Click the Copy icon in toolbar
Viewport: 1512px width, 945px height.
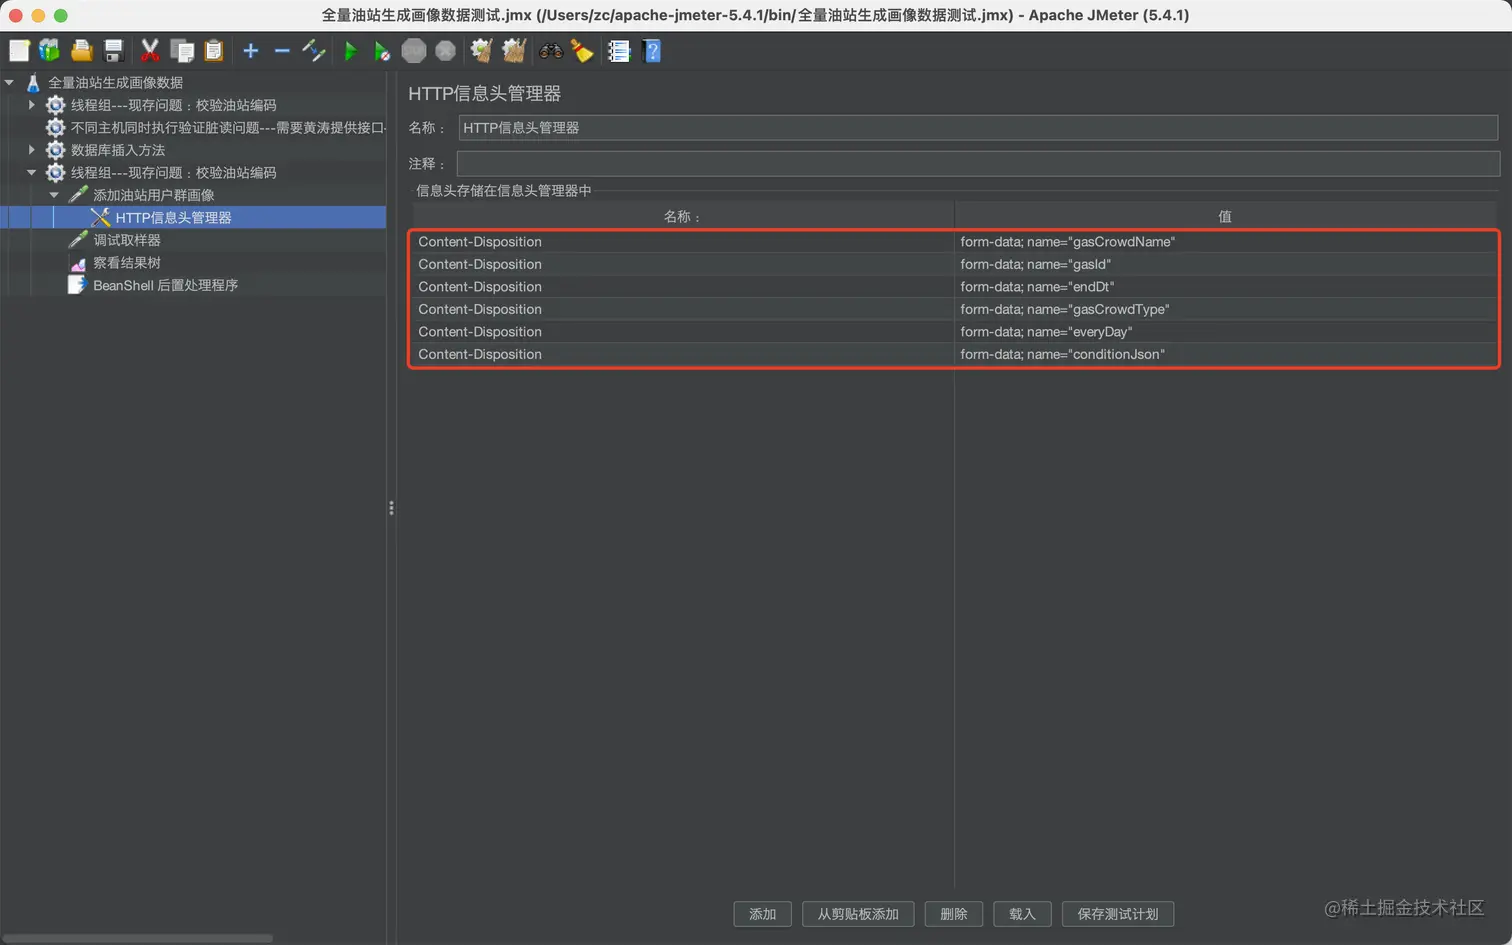pyautogui.click(x=182, y=51)
